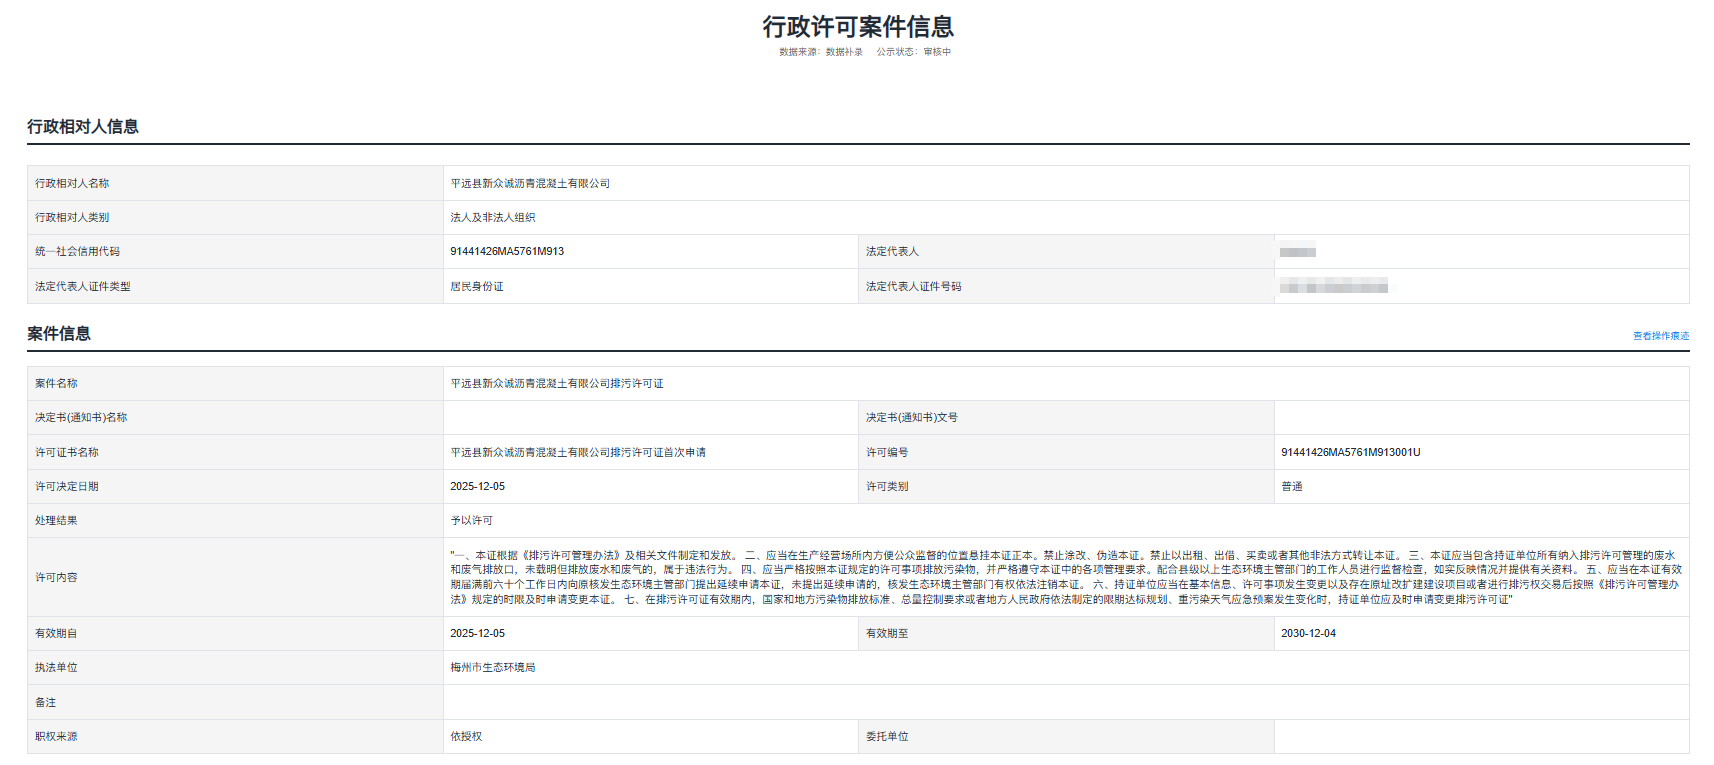Click the blurred 法定代表人 name value
This screenshot has height=765, width=1714.
coord(1297,252)
